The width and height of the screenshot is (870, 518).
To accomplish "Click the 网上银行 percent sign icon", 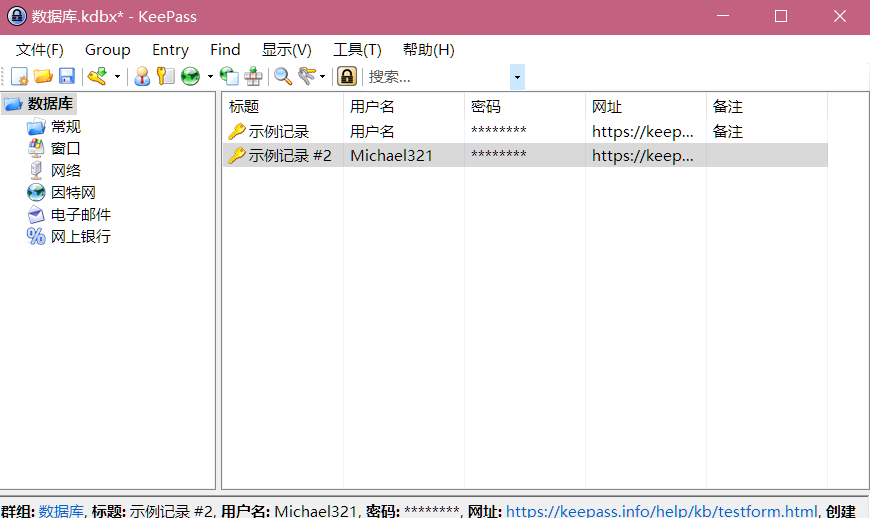I will (36, 236).
